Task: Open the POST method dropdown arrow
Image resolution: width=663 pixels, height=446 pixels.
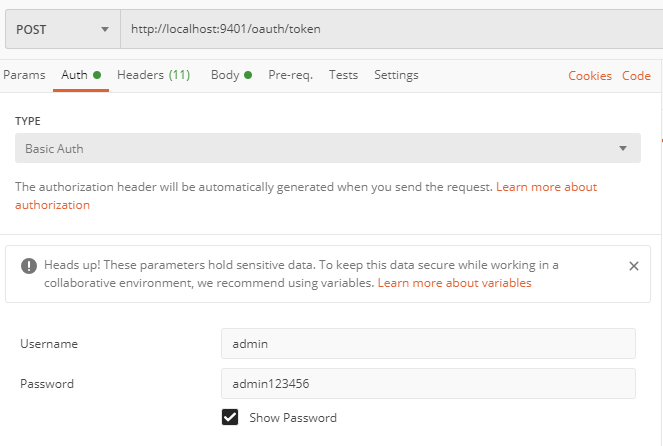Action: click(x=105, y=29)
